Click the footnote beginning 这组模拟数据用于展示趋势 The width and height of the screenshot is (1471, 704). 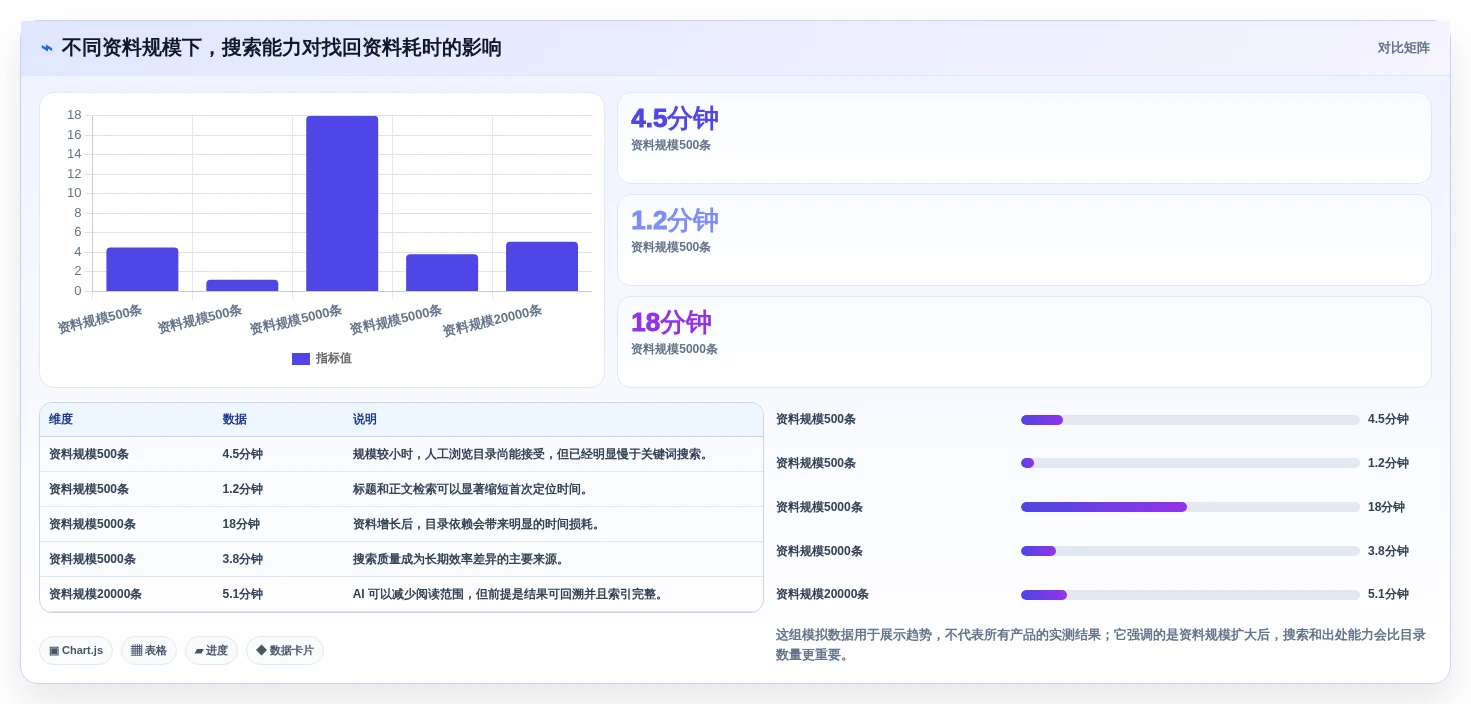click(x=1101, y=645)
